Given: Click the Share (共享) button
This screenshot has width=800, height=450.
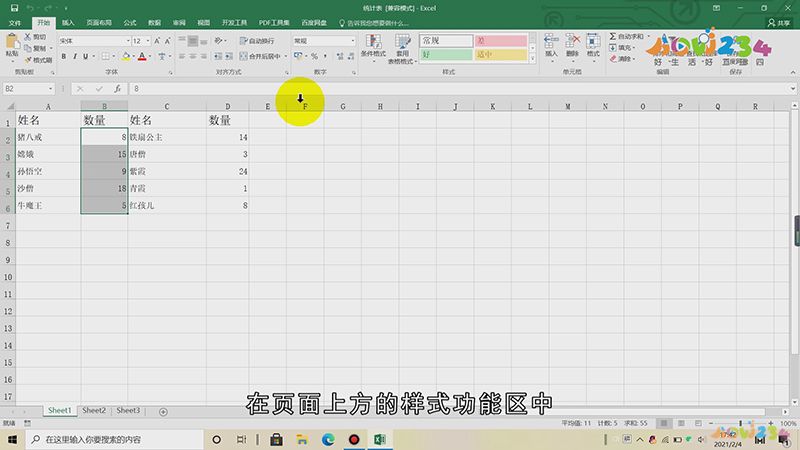Looking at the screenshot, I should coord(779,23).
